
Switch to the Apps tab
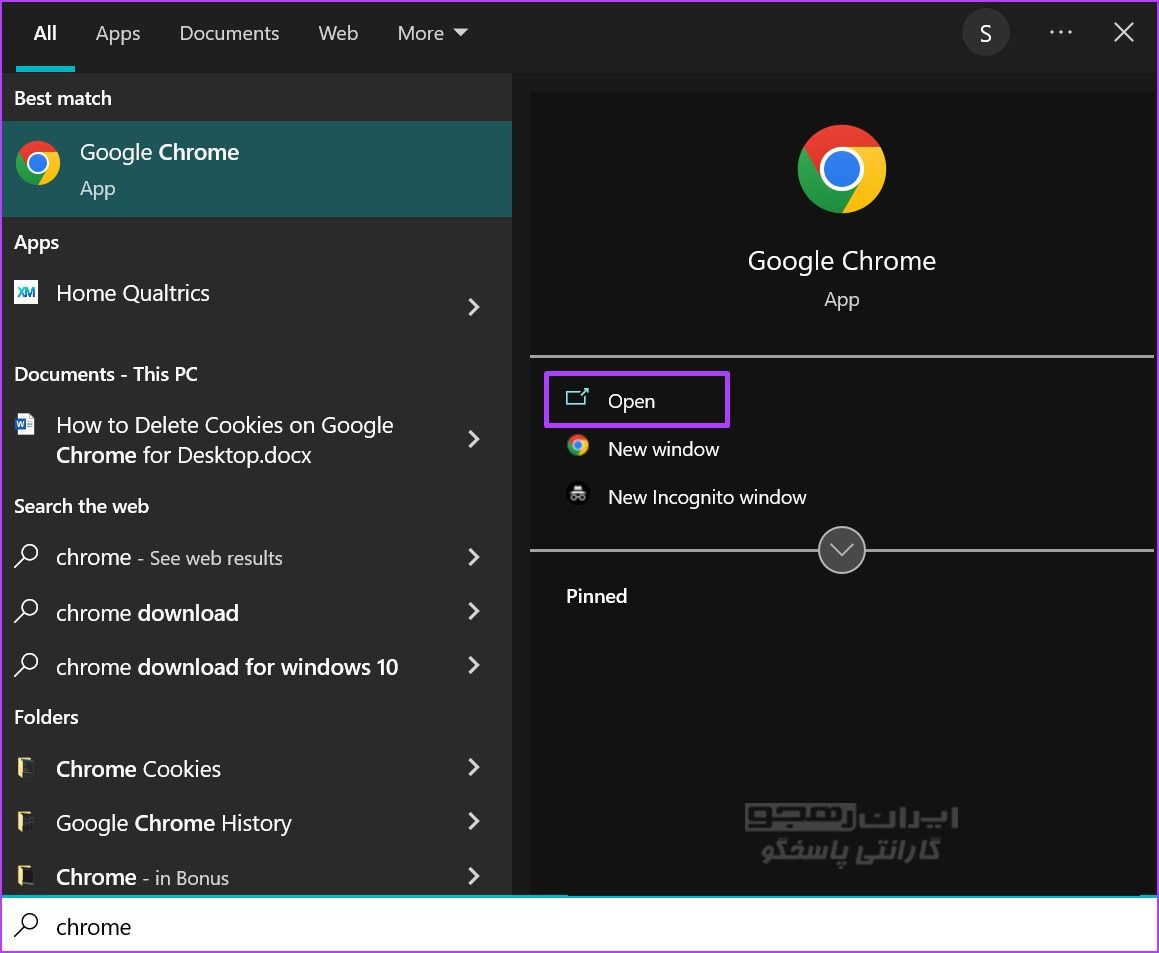pos(118,33)
